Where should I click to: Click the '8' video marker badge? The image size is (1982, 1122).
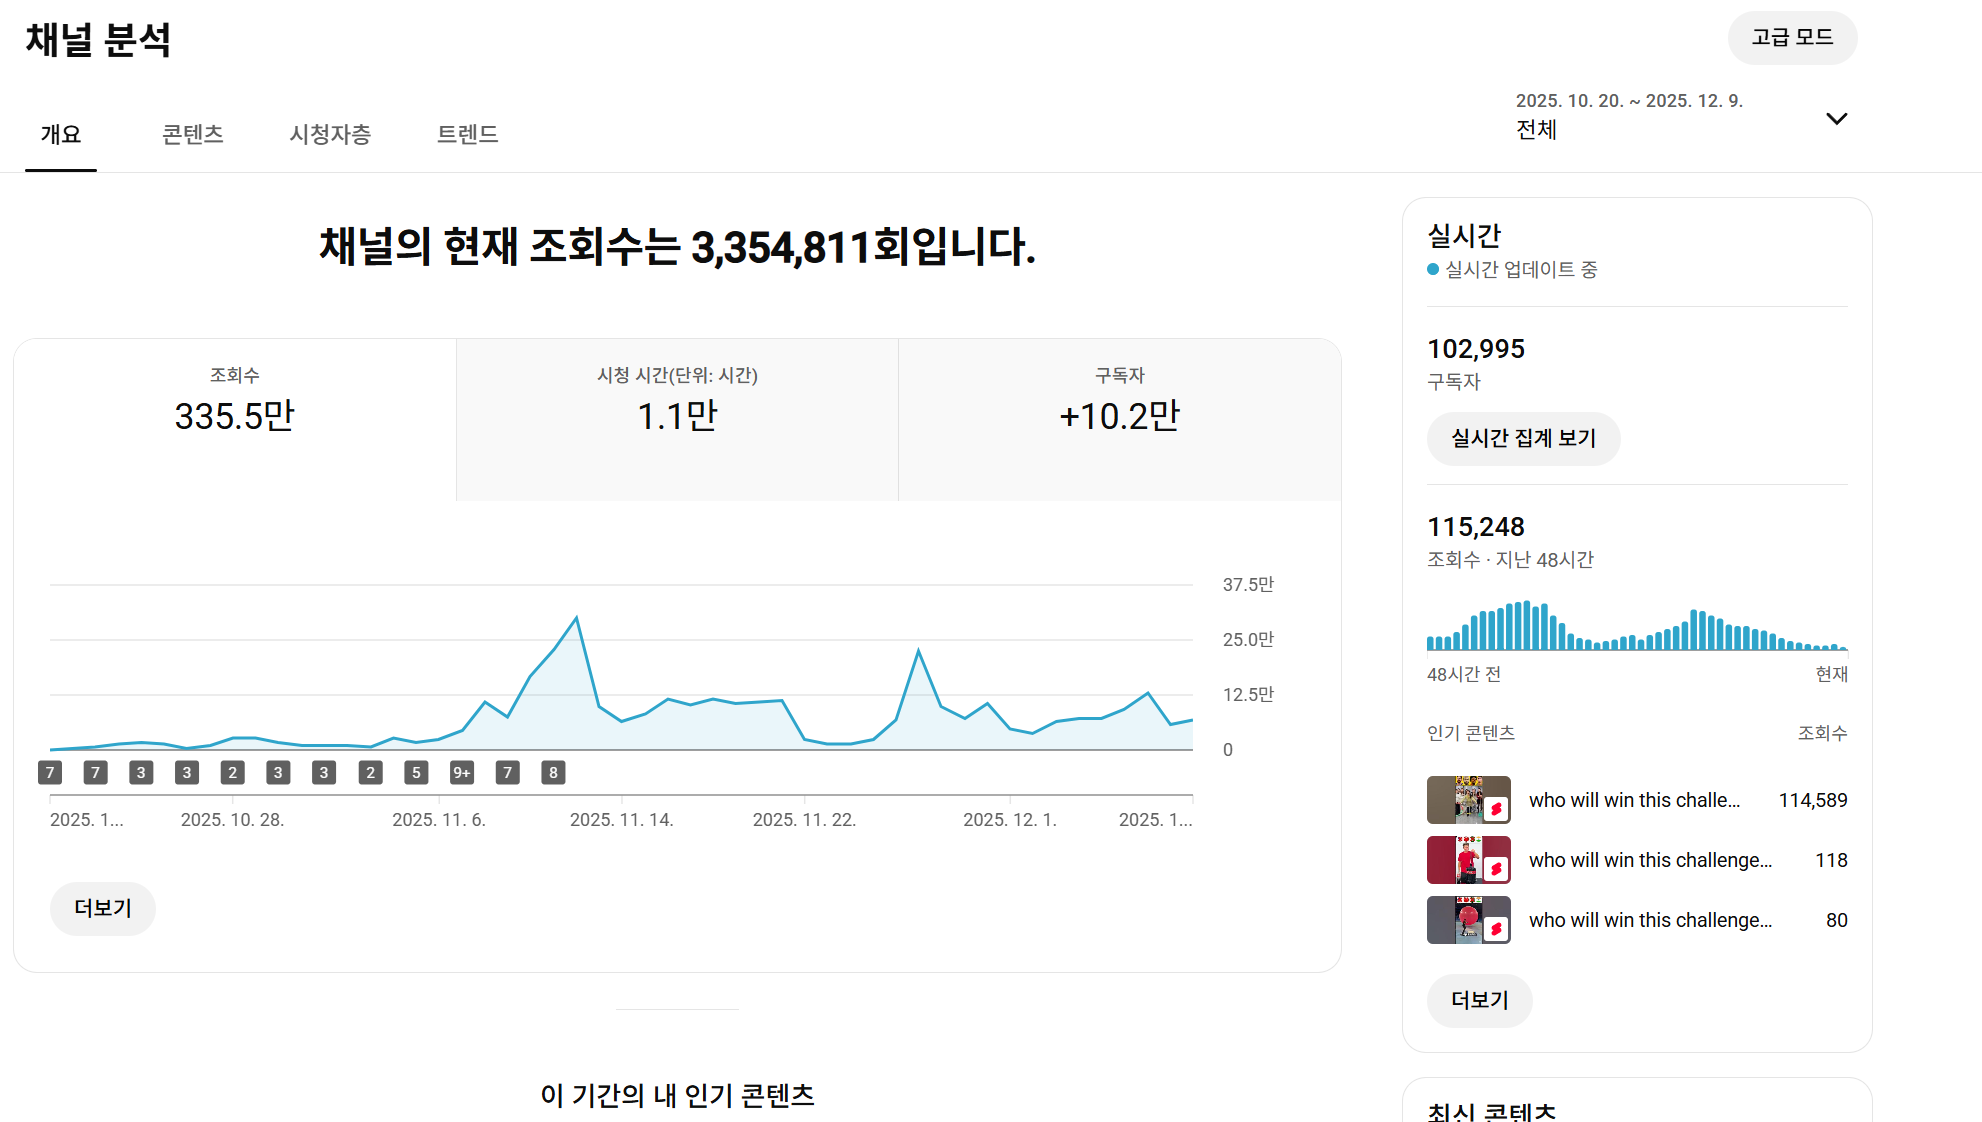(x=553, y=772)
